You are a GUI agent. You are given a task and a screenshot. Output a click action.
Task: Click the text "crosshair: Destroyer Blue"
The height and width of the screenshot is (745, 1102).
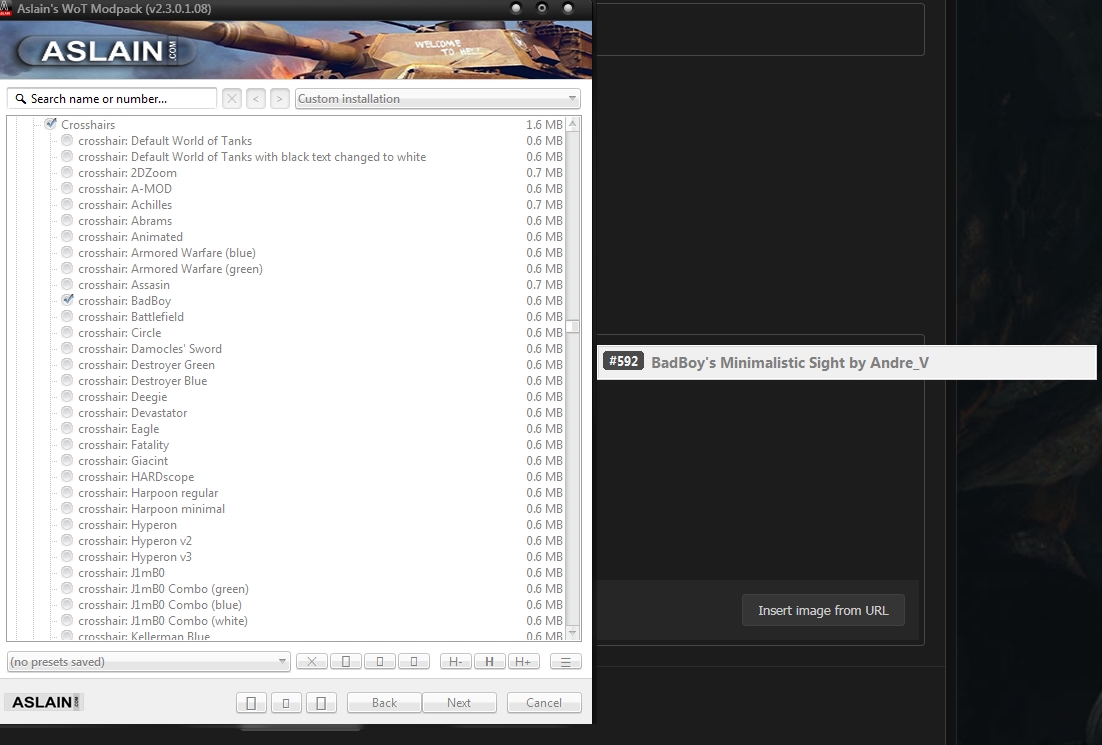point(143,381)
